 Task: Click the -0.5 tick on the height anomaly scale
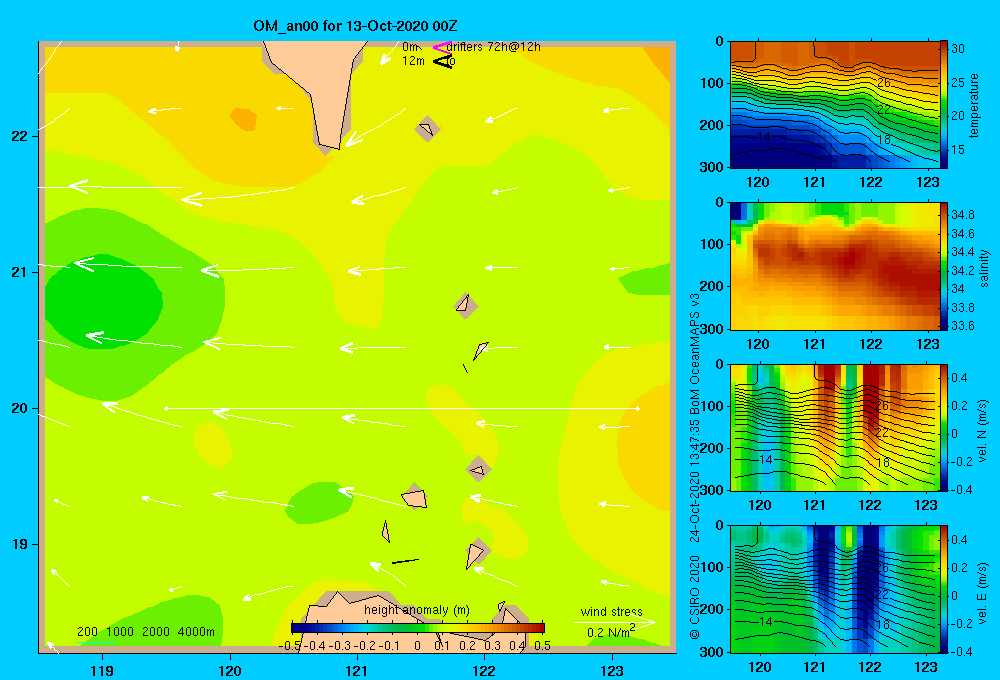coord(290,646)
